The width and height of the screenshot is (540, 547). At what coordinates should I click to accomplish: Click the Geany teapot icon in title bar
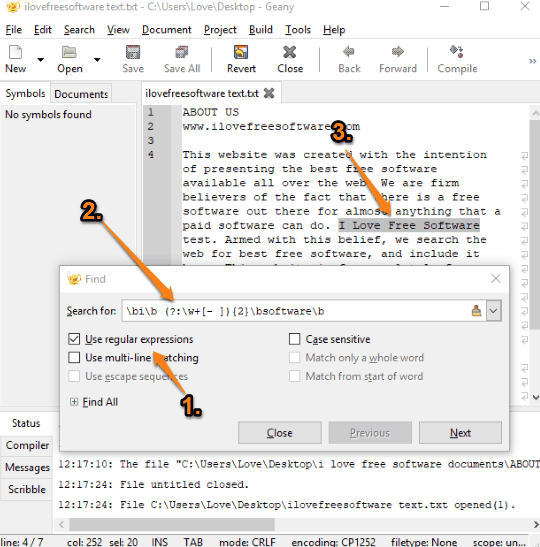13,7
